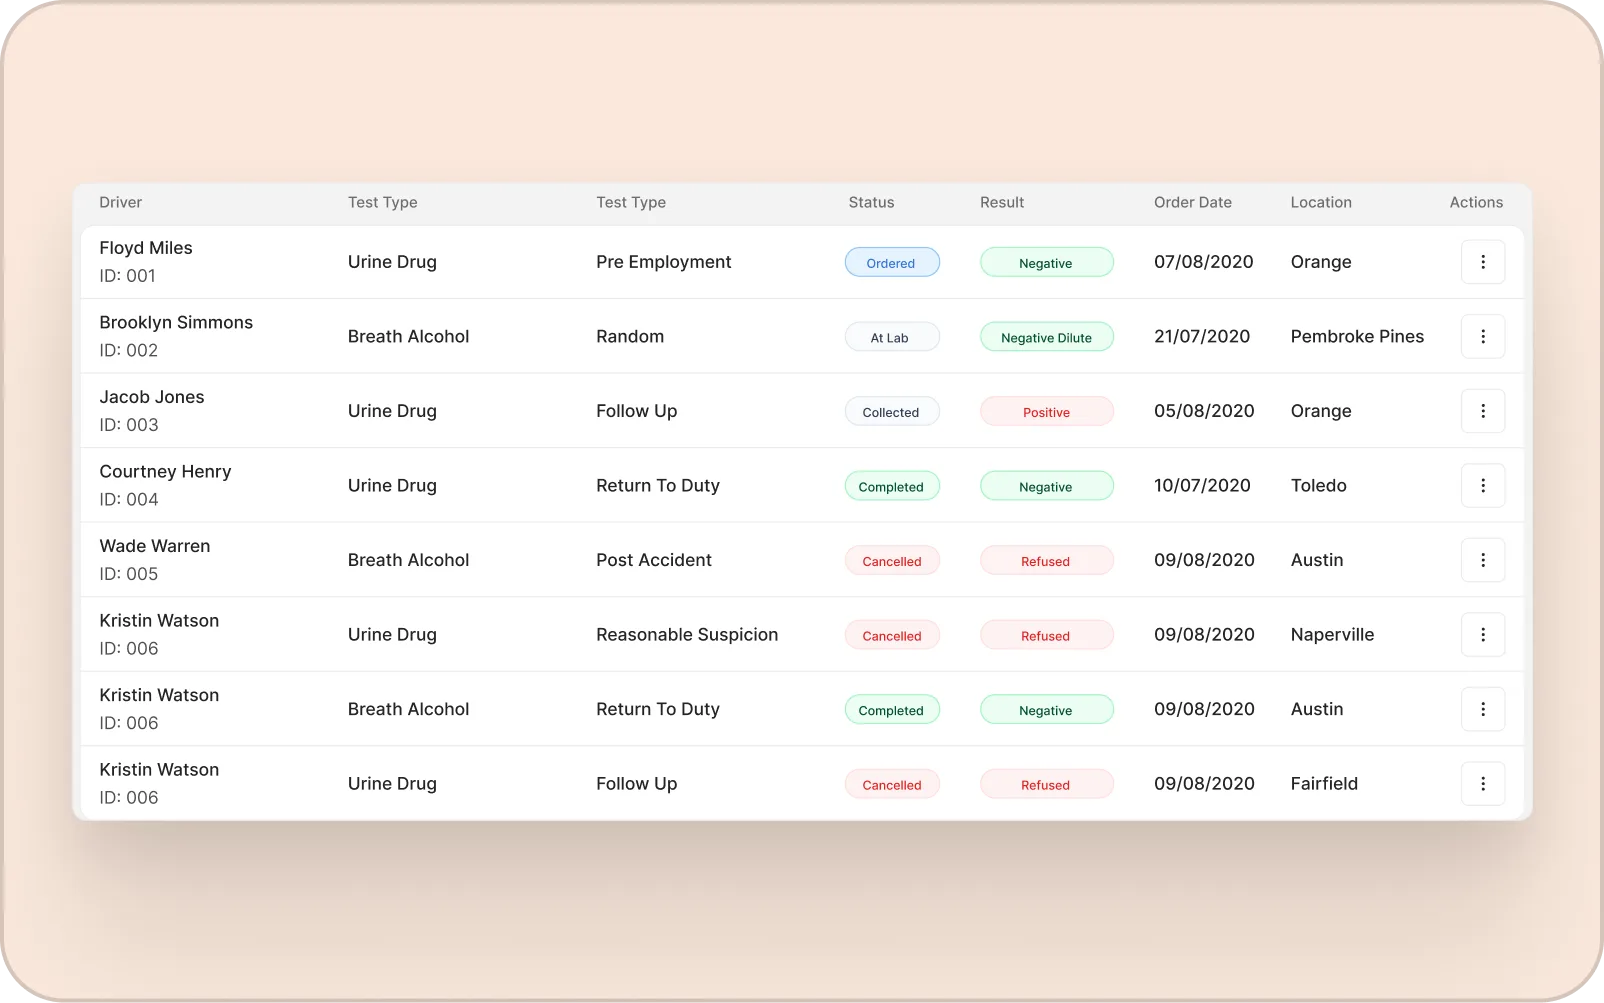
Task: Click ID: 001 text
Action: pyautogui.click(x=128, y=276)
